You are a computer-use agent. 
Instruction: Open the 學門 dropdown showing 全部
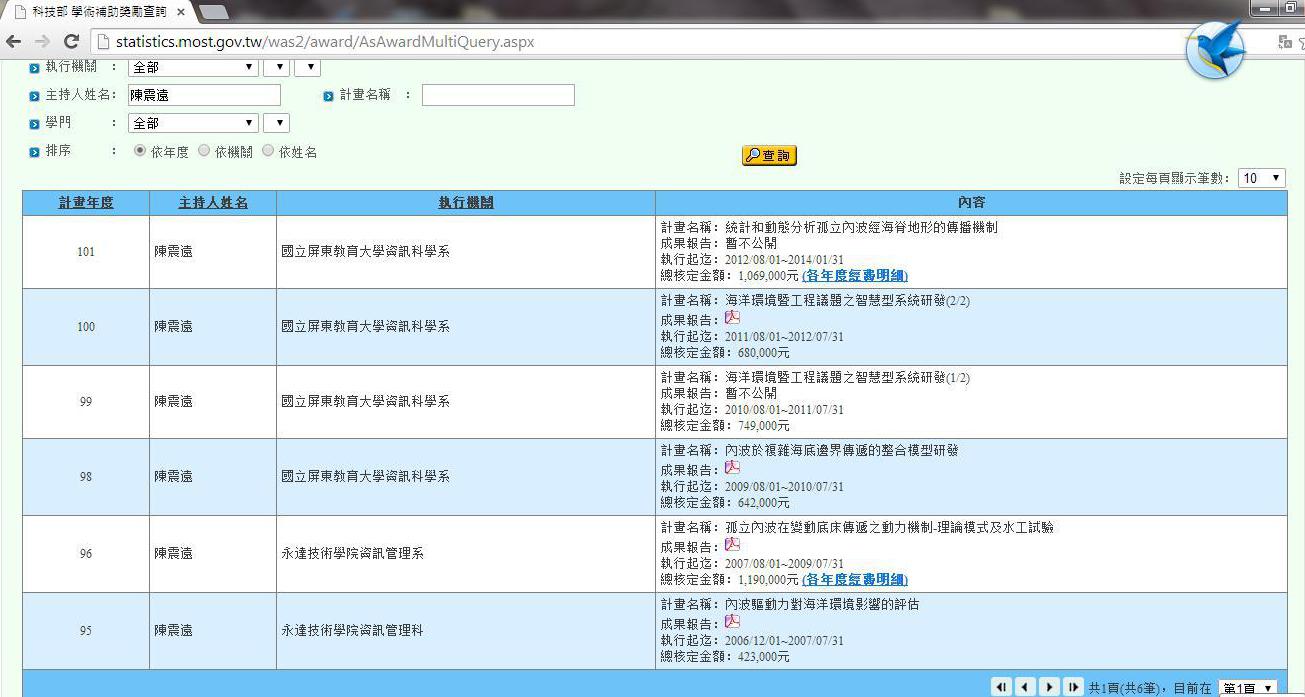pos(193,123)
